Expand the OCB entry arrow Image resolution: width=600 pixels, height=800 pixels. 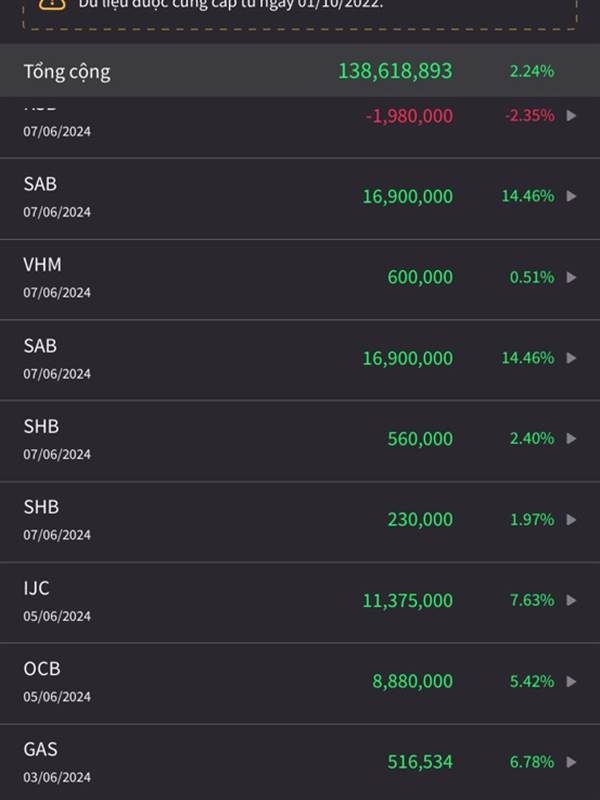tap(571, 682)
